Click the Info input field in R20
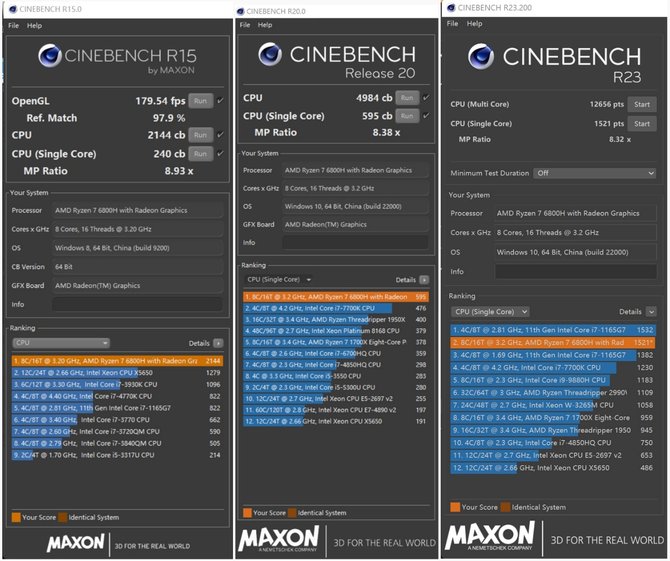This screenshot has width=670, height=561. 355,242
